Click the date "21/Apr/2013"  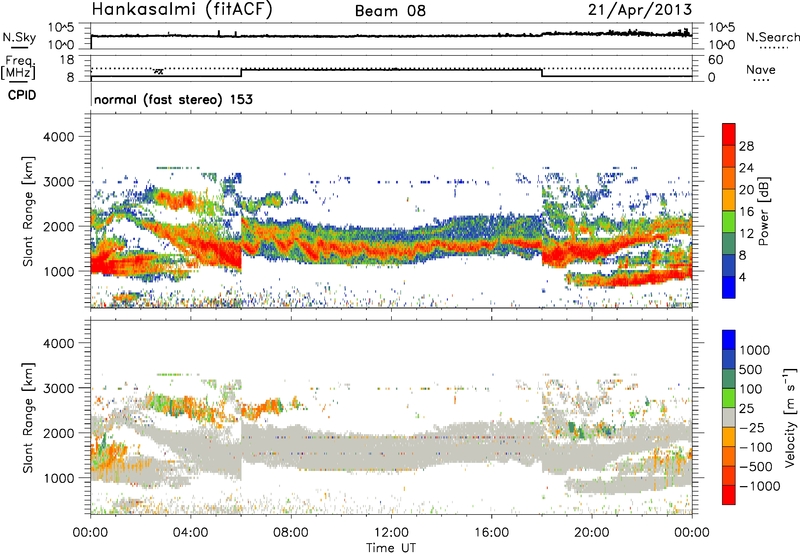640,9
